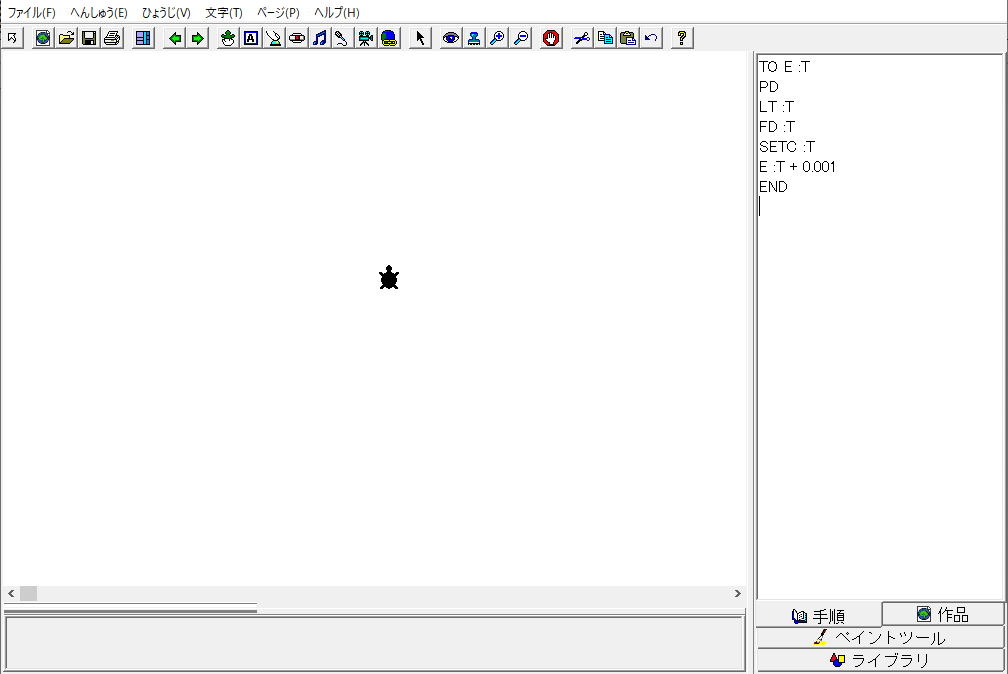Open help with the question mark icon
This screenshot has height=674, width=1008.
(x=682, y=38)
